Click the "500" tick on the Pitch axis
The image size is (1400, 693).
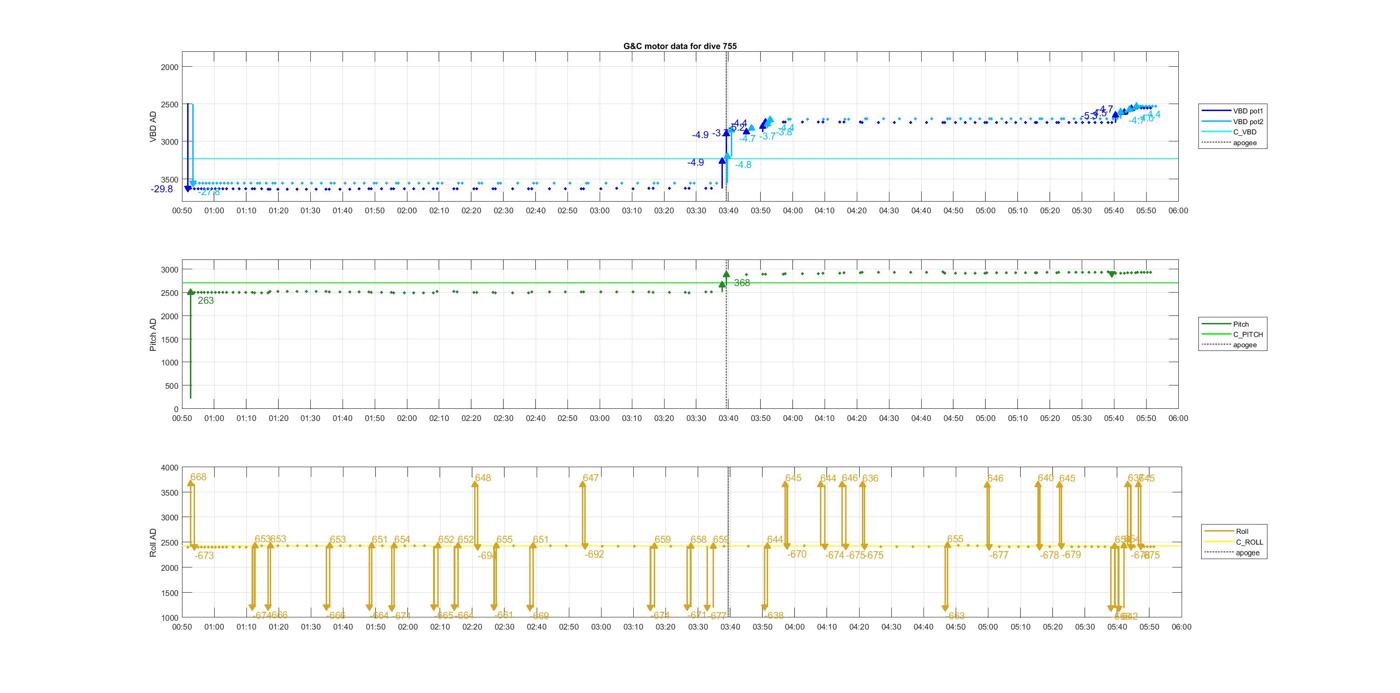(x=171, y=386)
